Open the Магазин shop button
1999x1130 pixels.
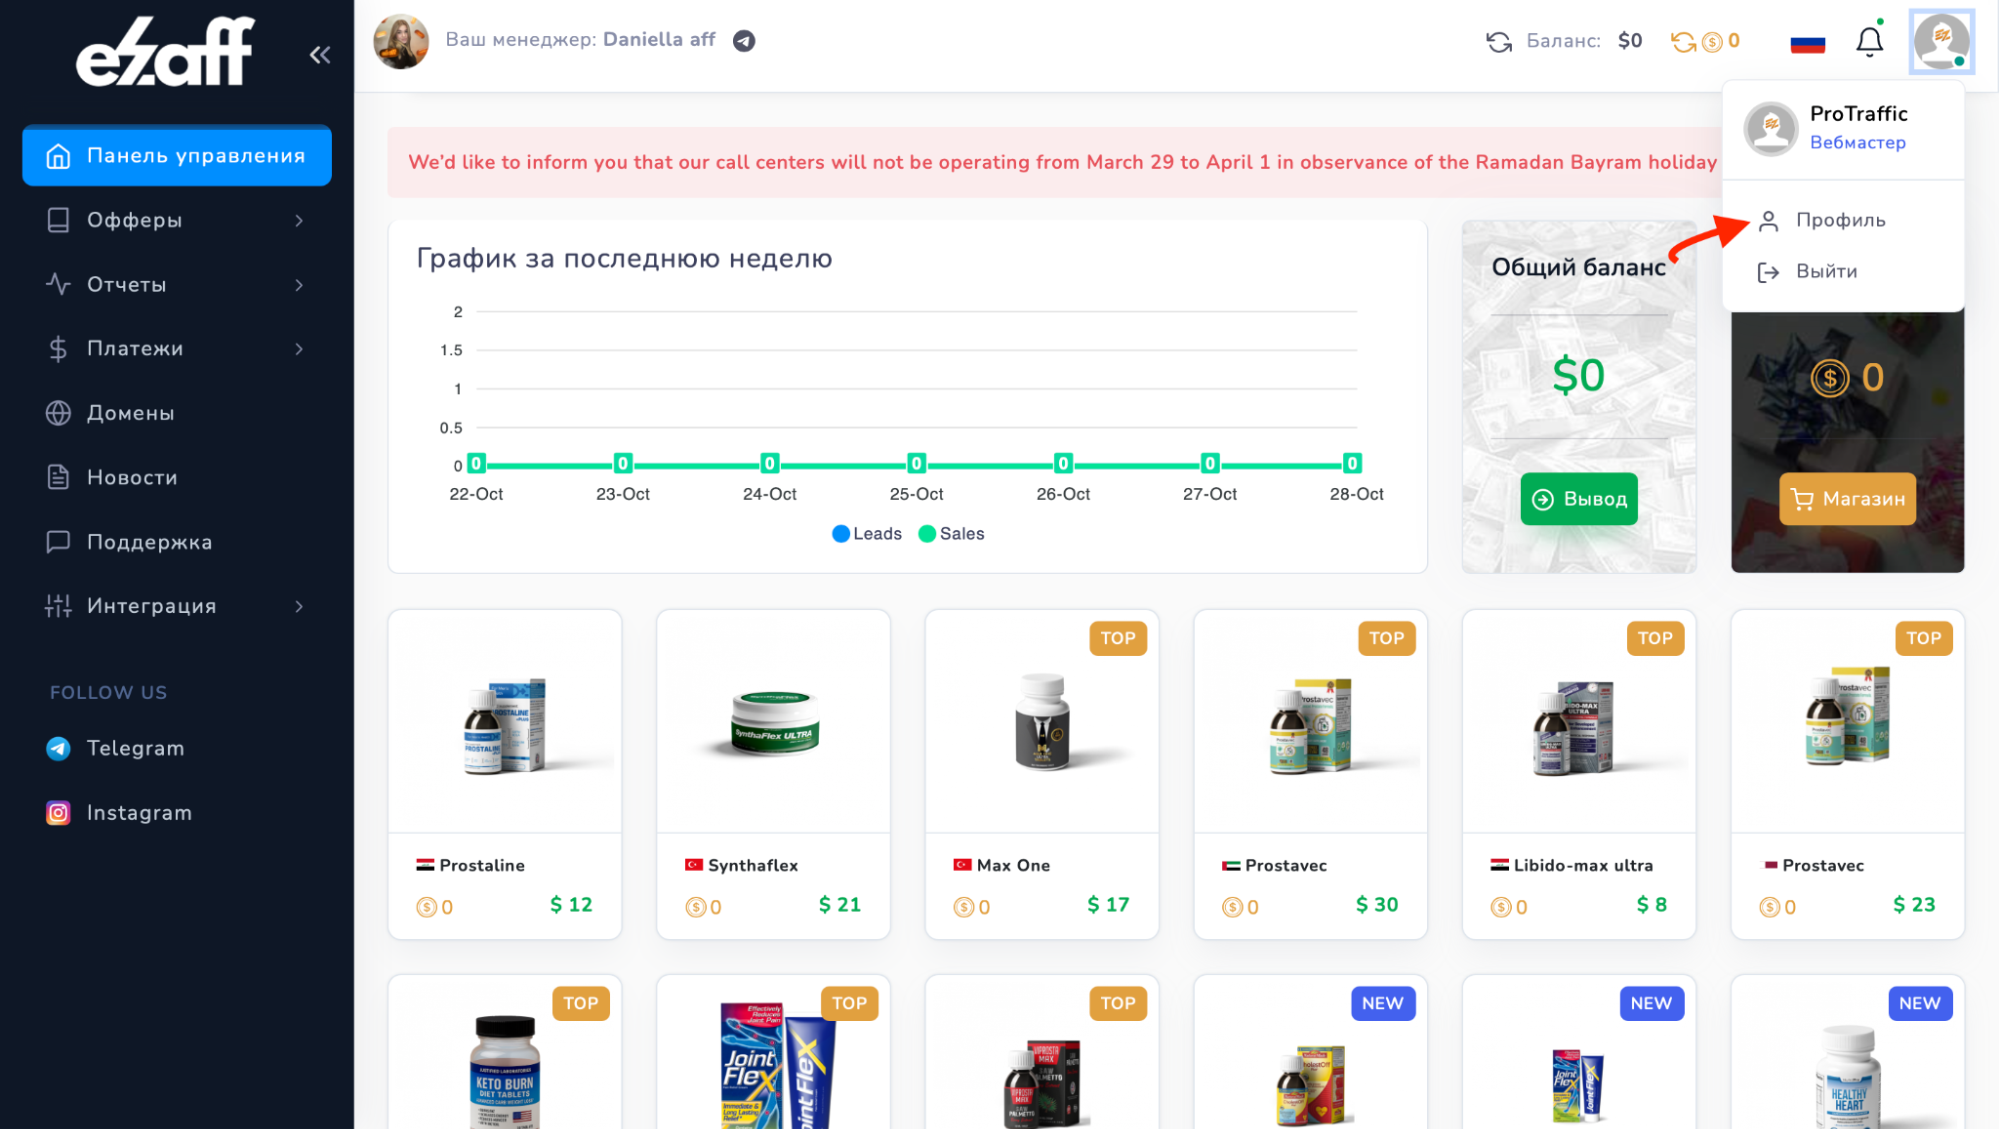tap(1847, 499)
